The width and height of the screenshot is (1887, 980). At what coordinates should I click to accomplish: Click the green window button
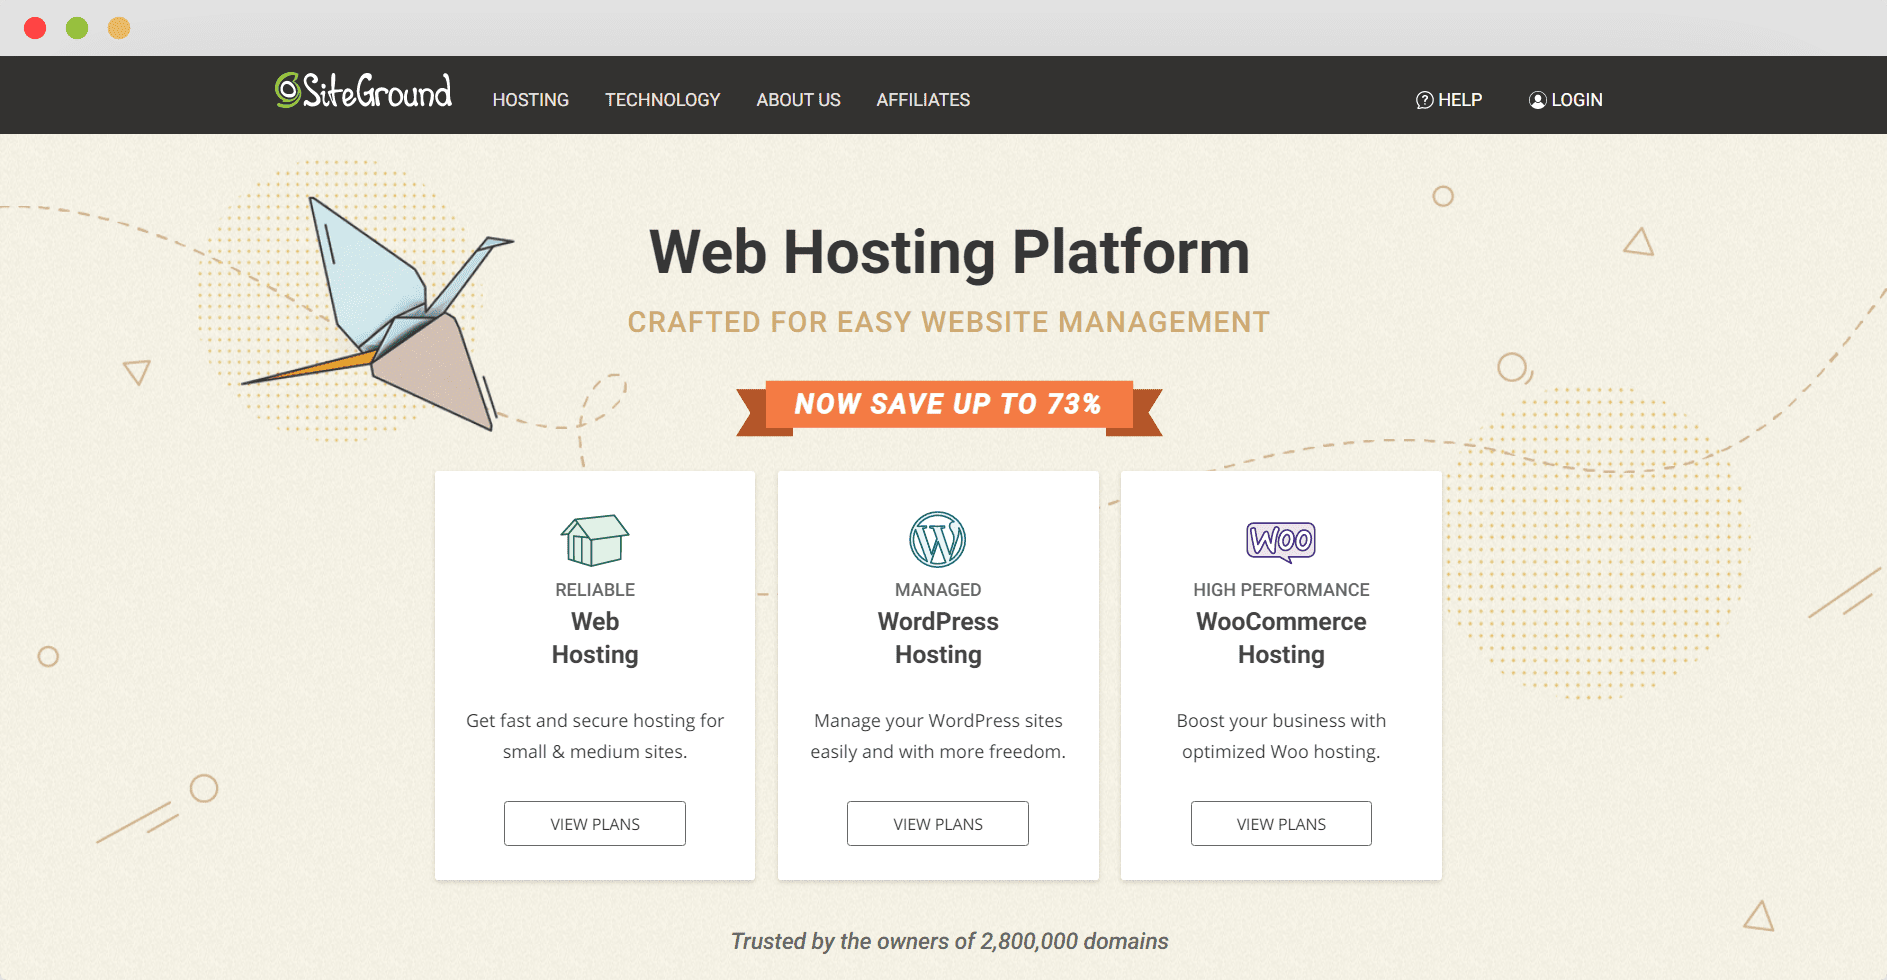(77, 28)
